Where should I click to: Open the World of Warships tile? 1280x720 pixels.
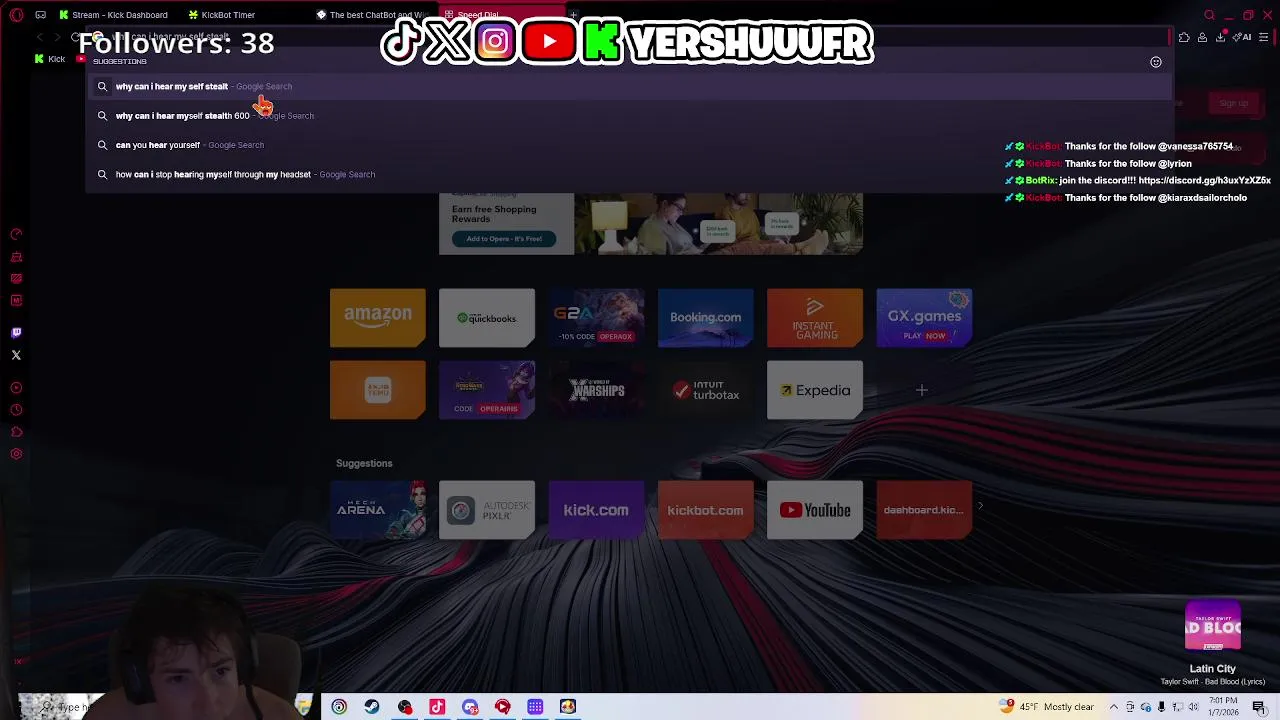pos(596,390)
